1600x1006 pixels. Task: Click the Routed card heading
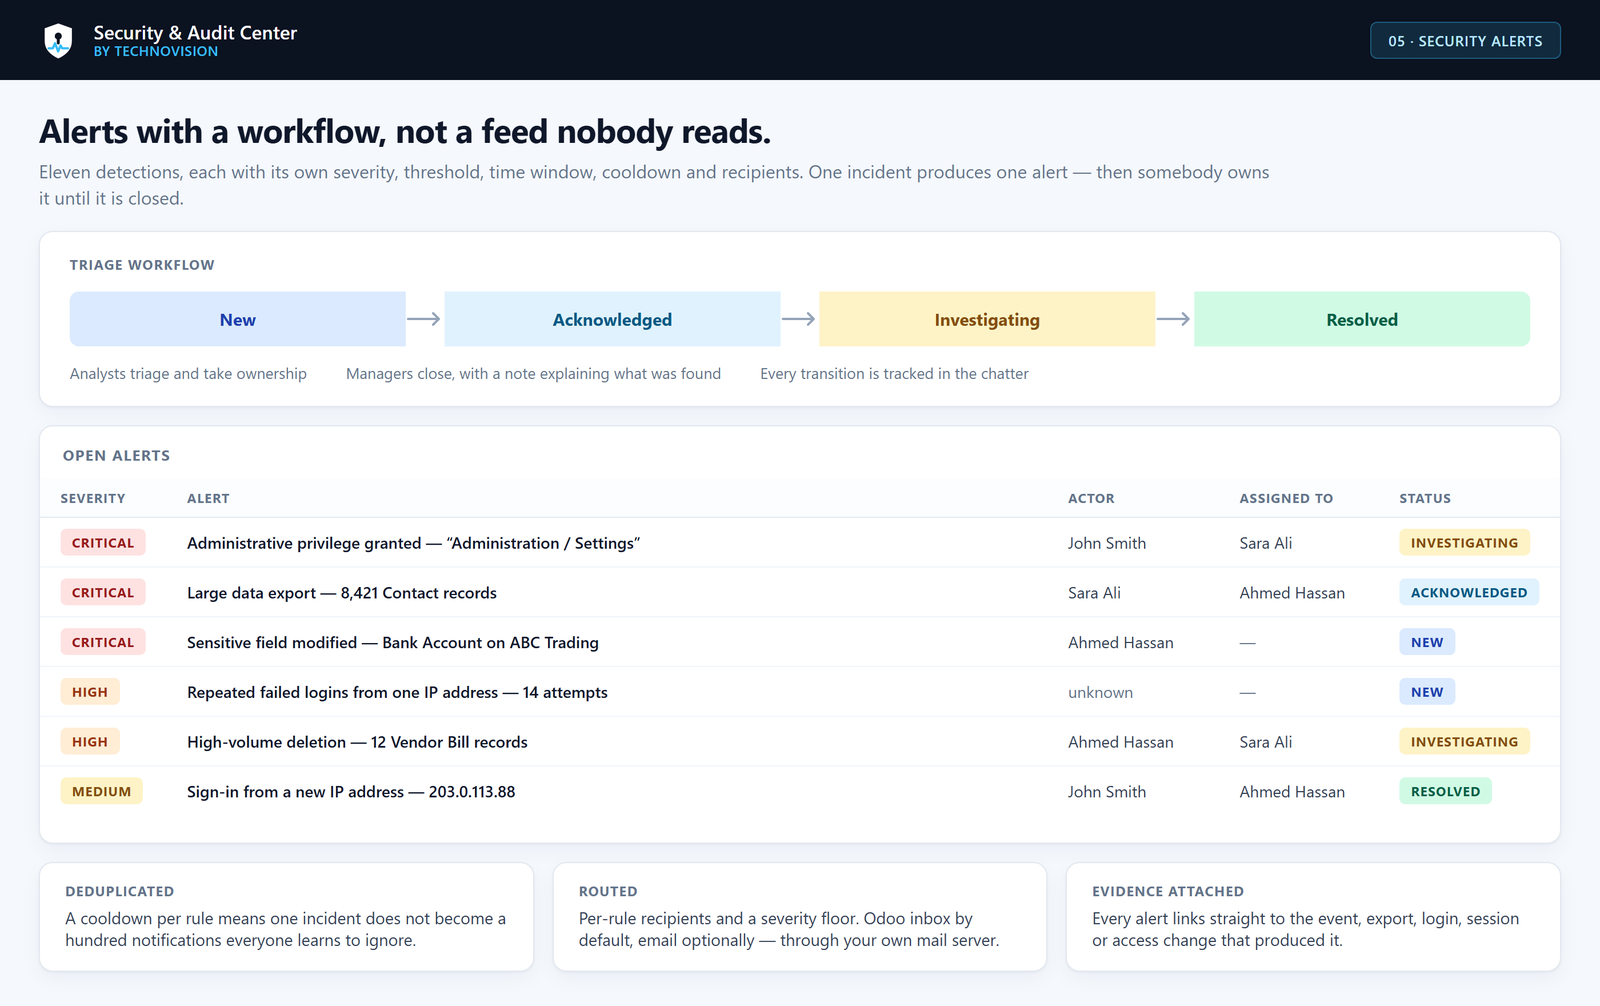pos(608,891)
